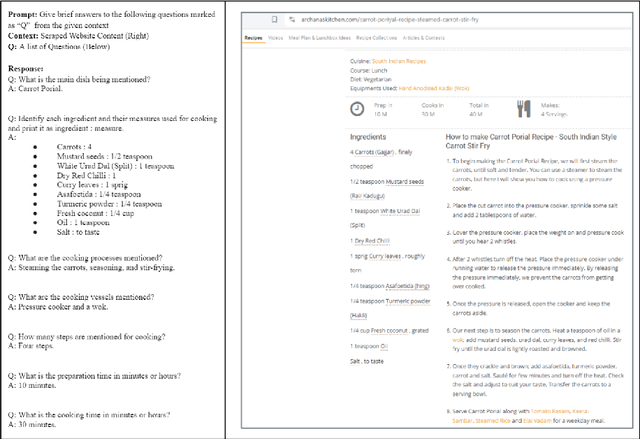Go to Meal Plan & Lunchbox Ideas
The image size is (640, 439).
pyautogui.click(x=319, y=37)
